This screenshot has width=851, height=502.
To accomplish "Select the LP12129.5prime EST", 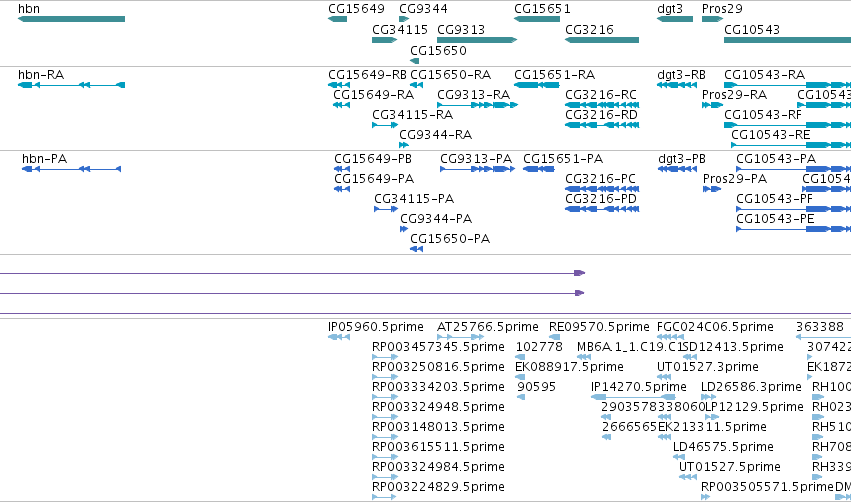I will click(712, 418).
